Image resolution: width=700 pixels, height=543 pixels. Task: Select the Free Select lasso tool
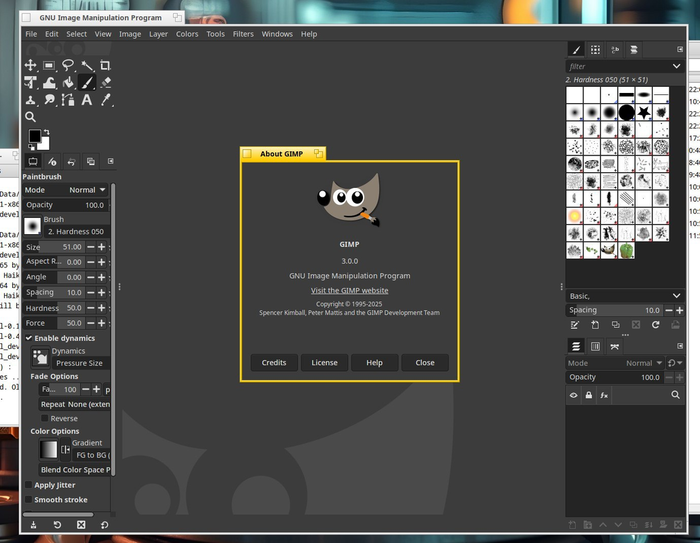(68, 65)
